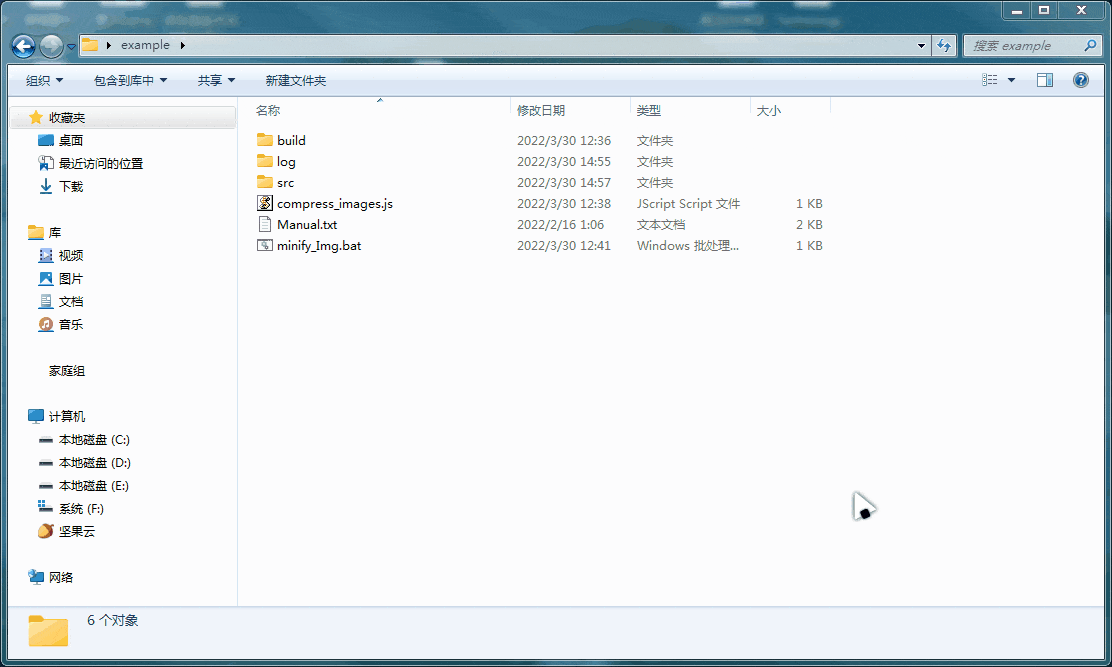Expand the address bar history dropdown arrow

click(921, 45)
